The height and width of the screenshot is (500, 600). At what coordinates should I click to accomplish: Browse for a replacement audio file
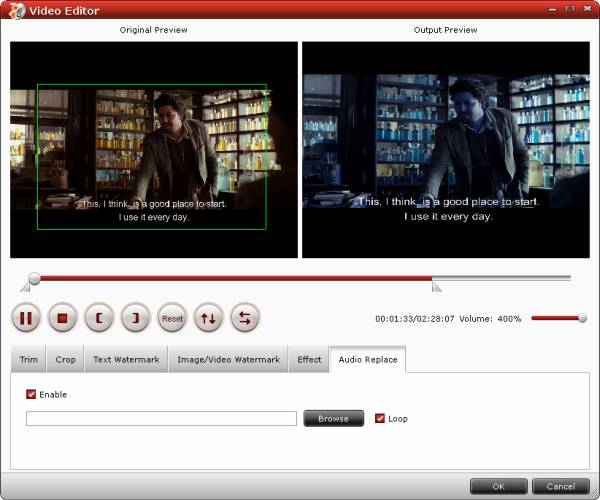(x=334, y=419)
